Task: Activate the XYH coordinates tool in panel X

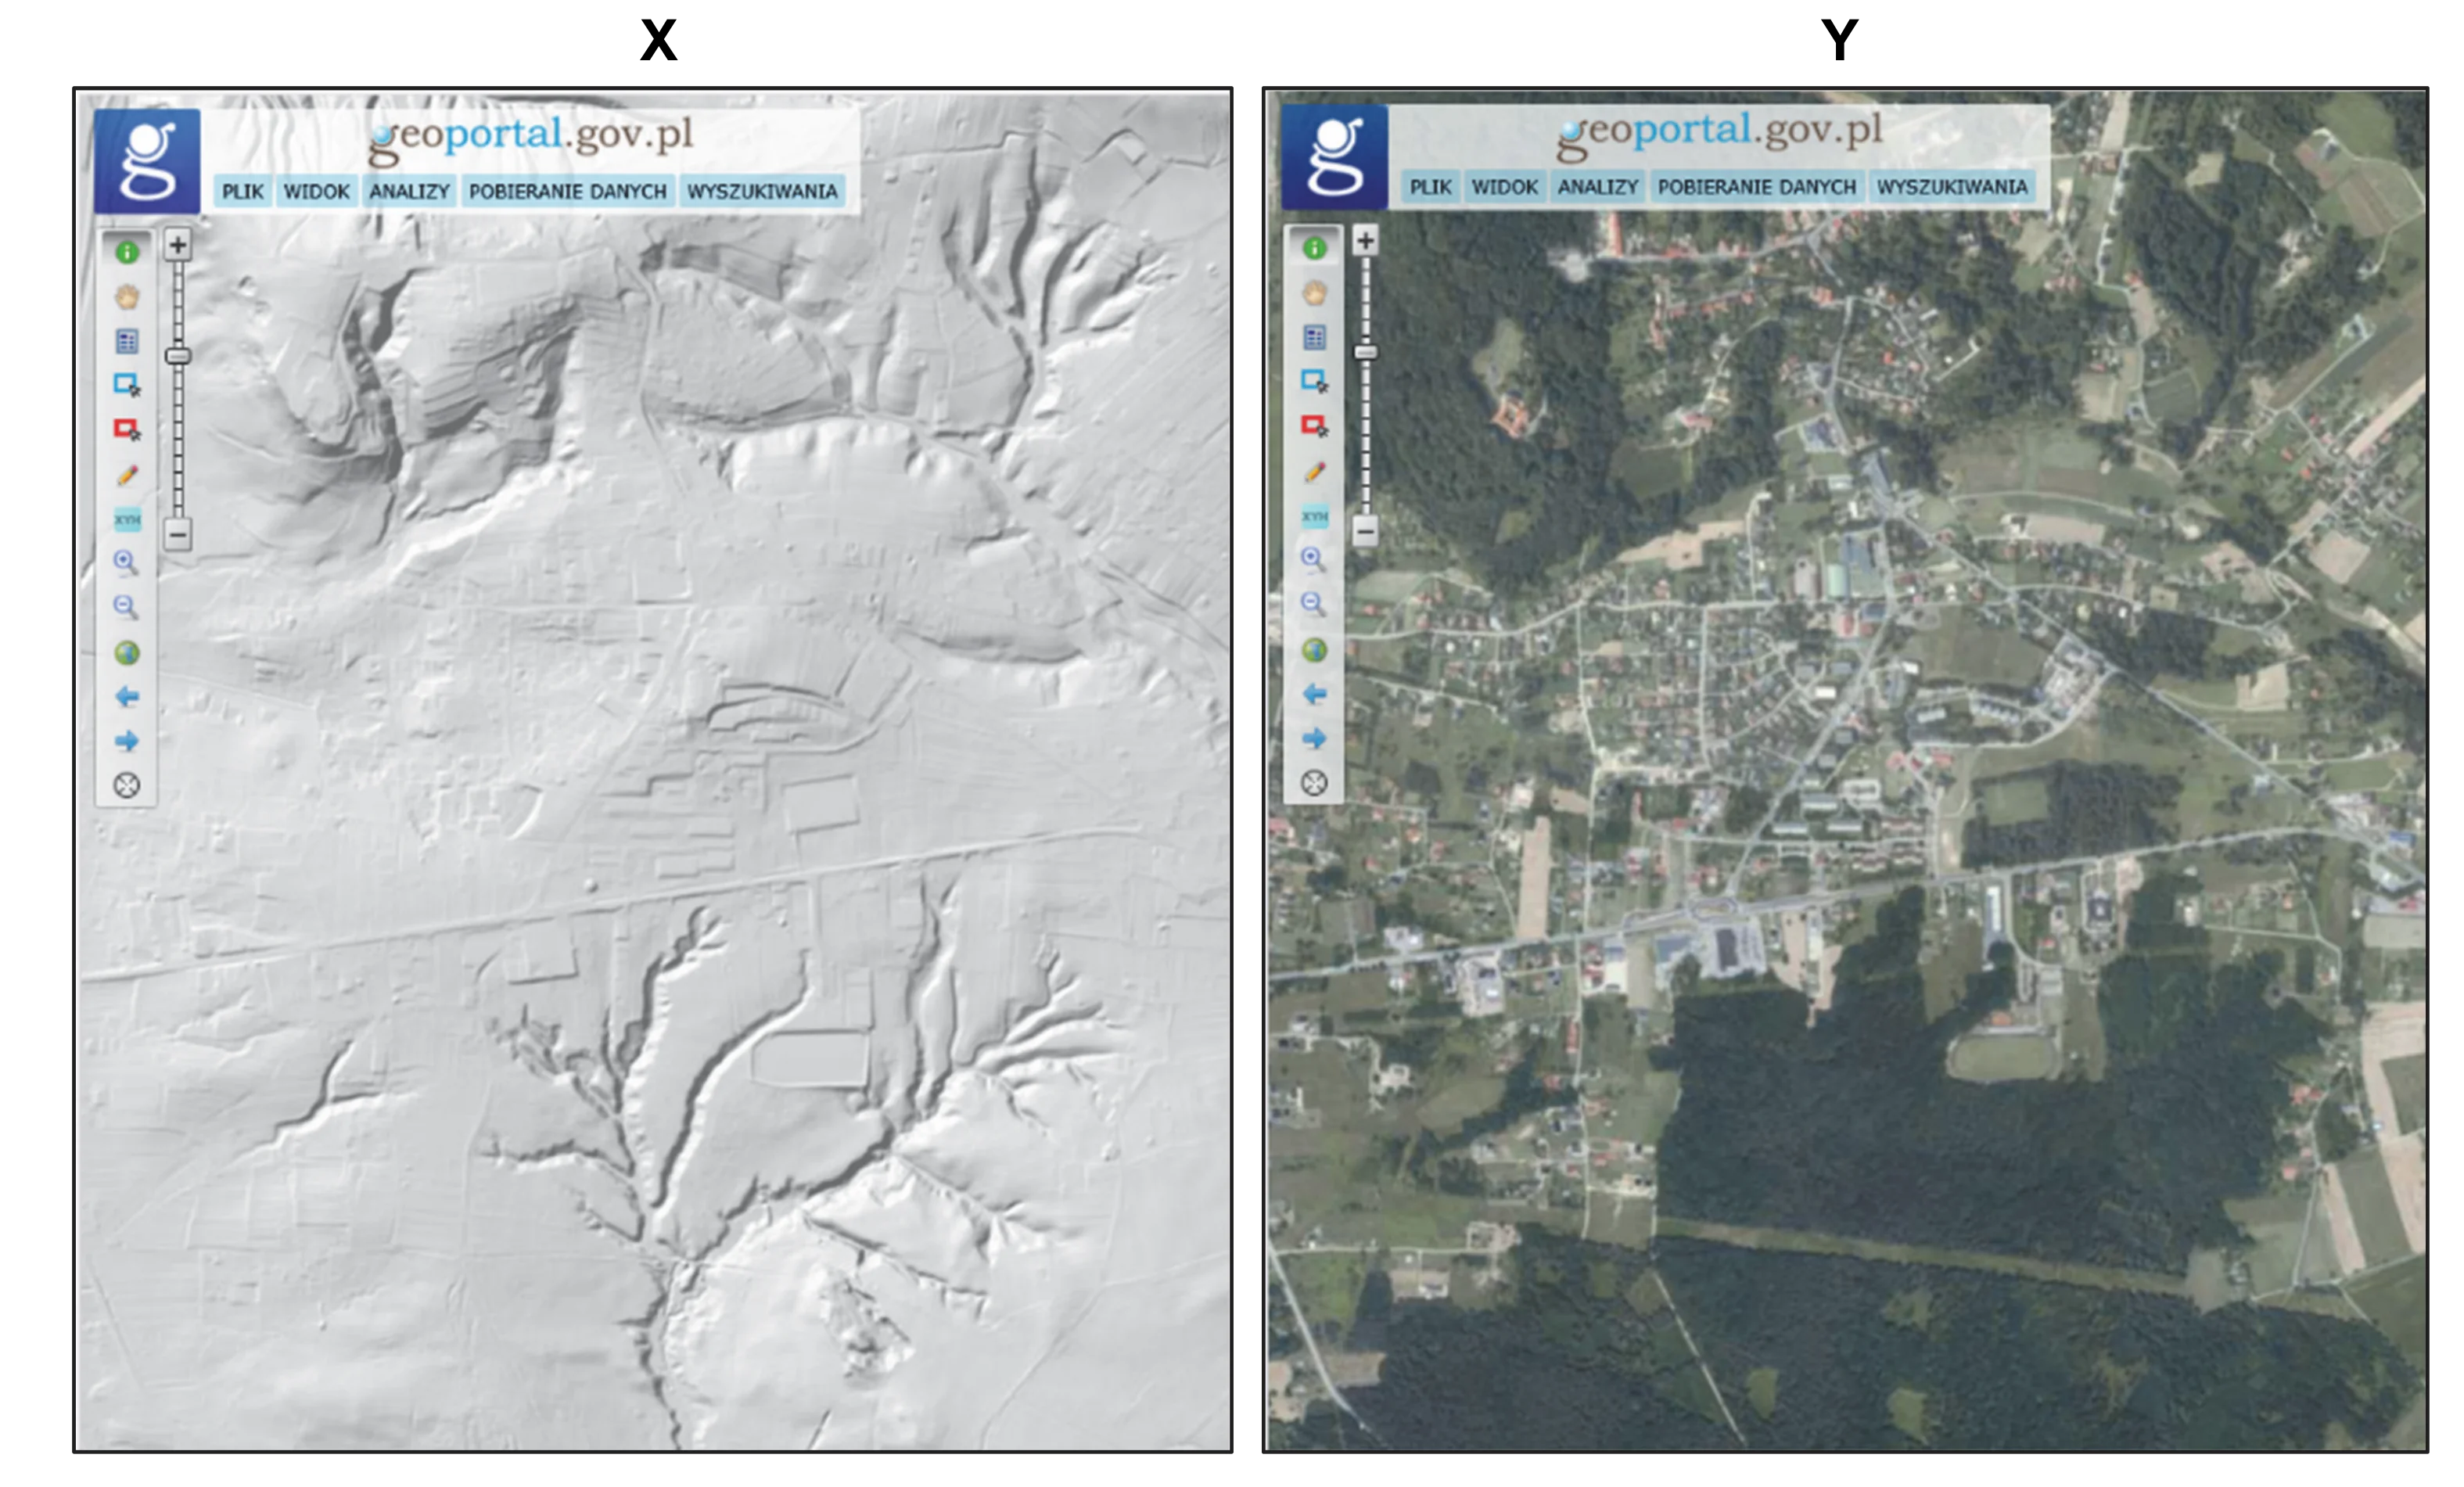Action: point(127,520)
